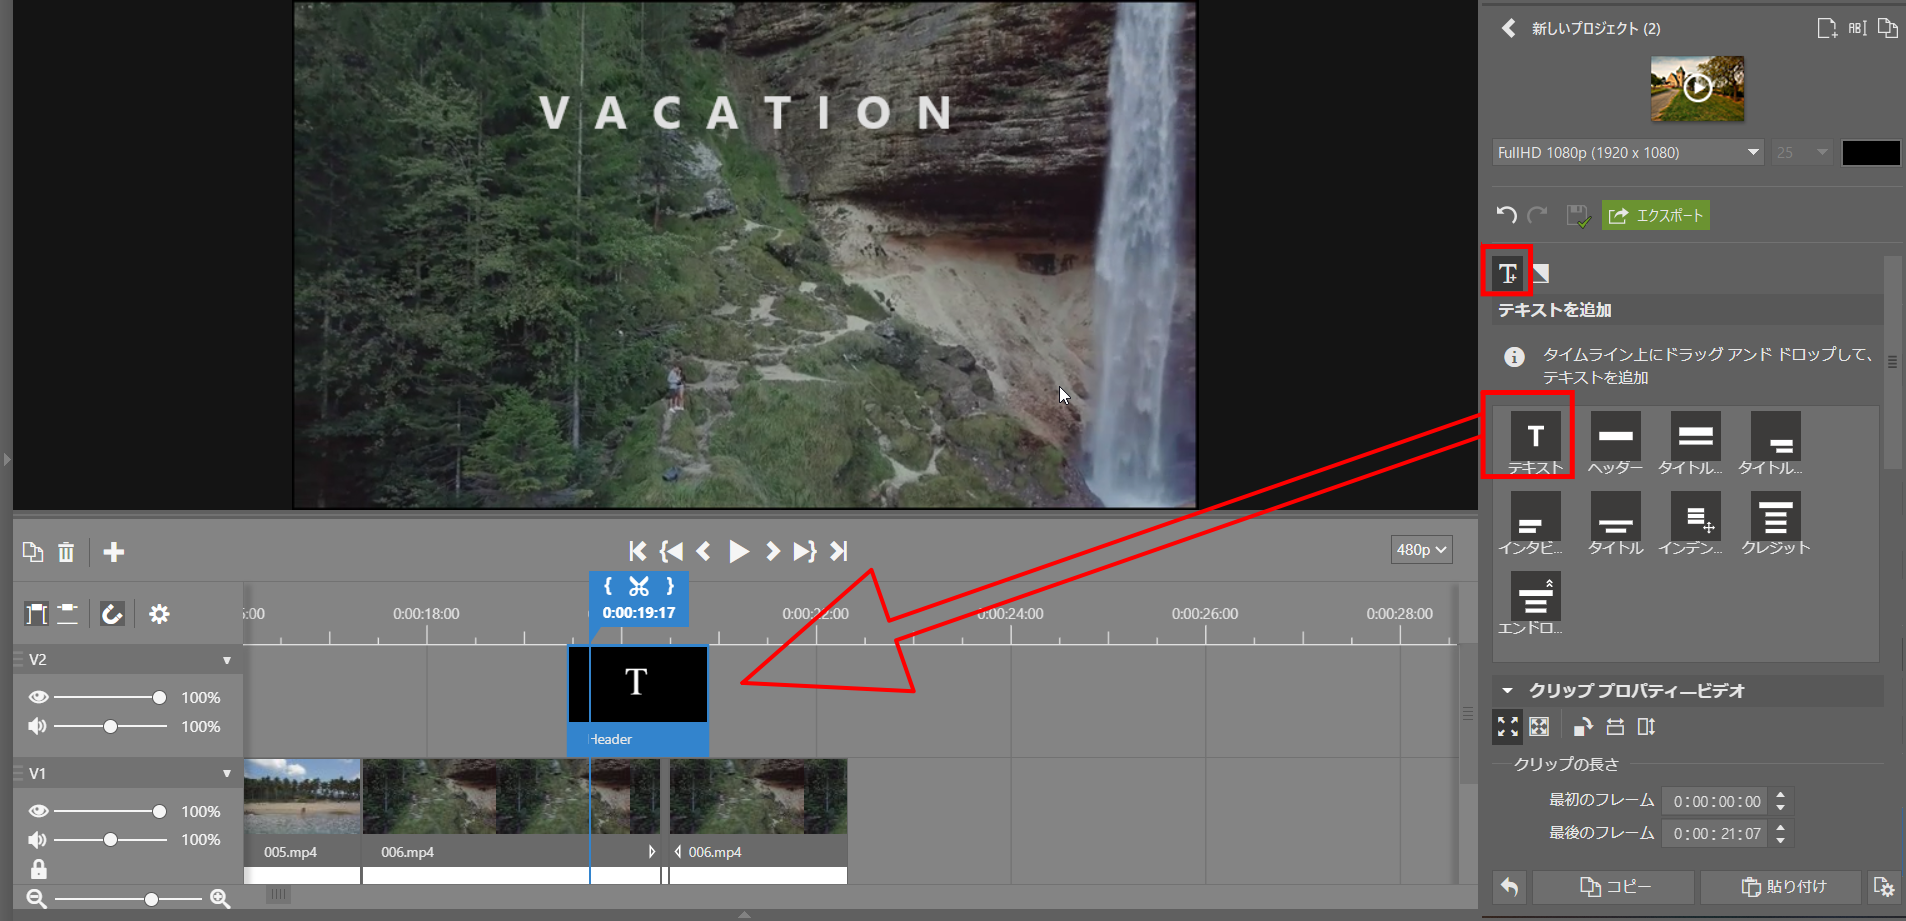Play the project preview thumbnail
Screen dimensions: 1906x921
(x=1697, y=88)
